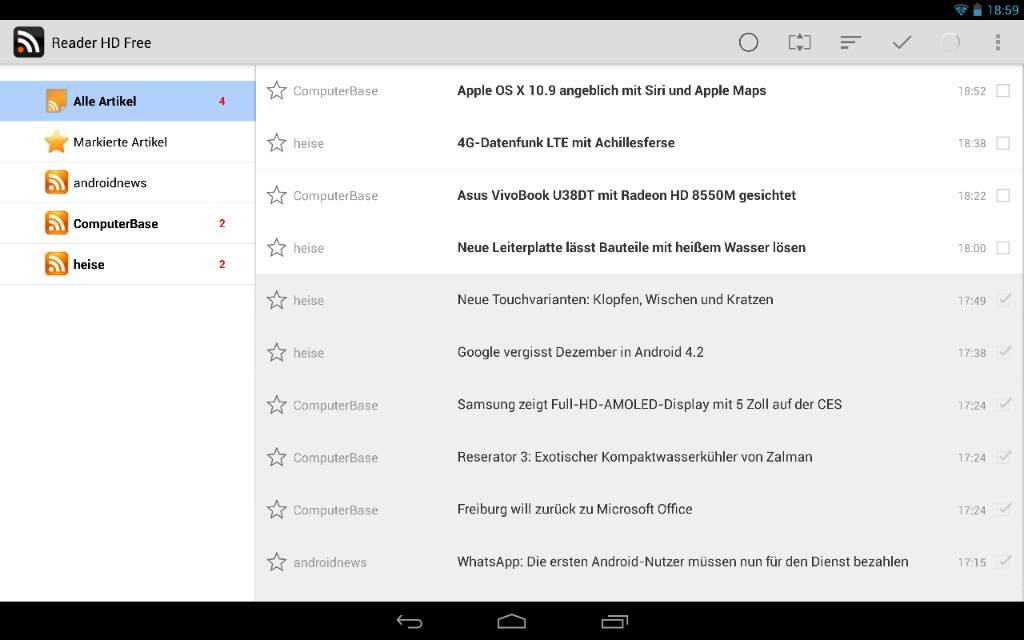Toggle read checkmark on Samsung AMOLED article
Image resolution: width=1024 pixels, height=640 pixels.
click(1005, 404)
